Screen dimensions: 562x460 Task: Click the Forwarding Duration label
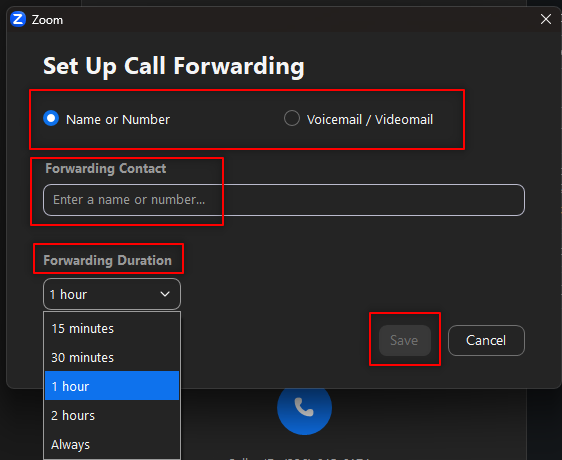[x=108, y=260]
